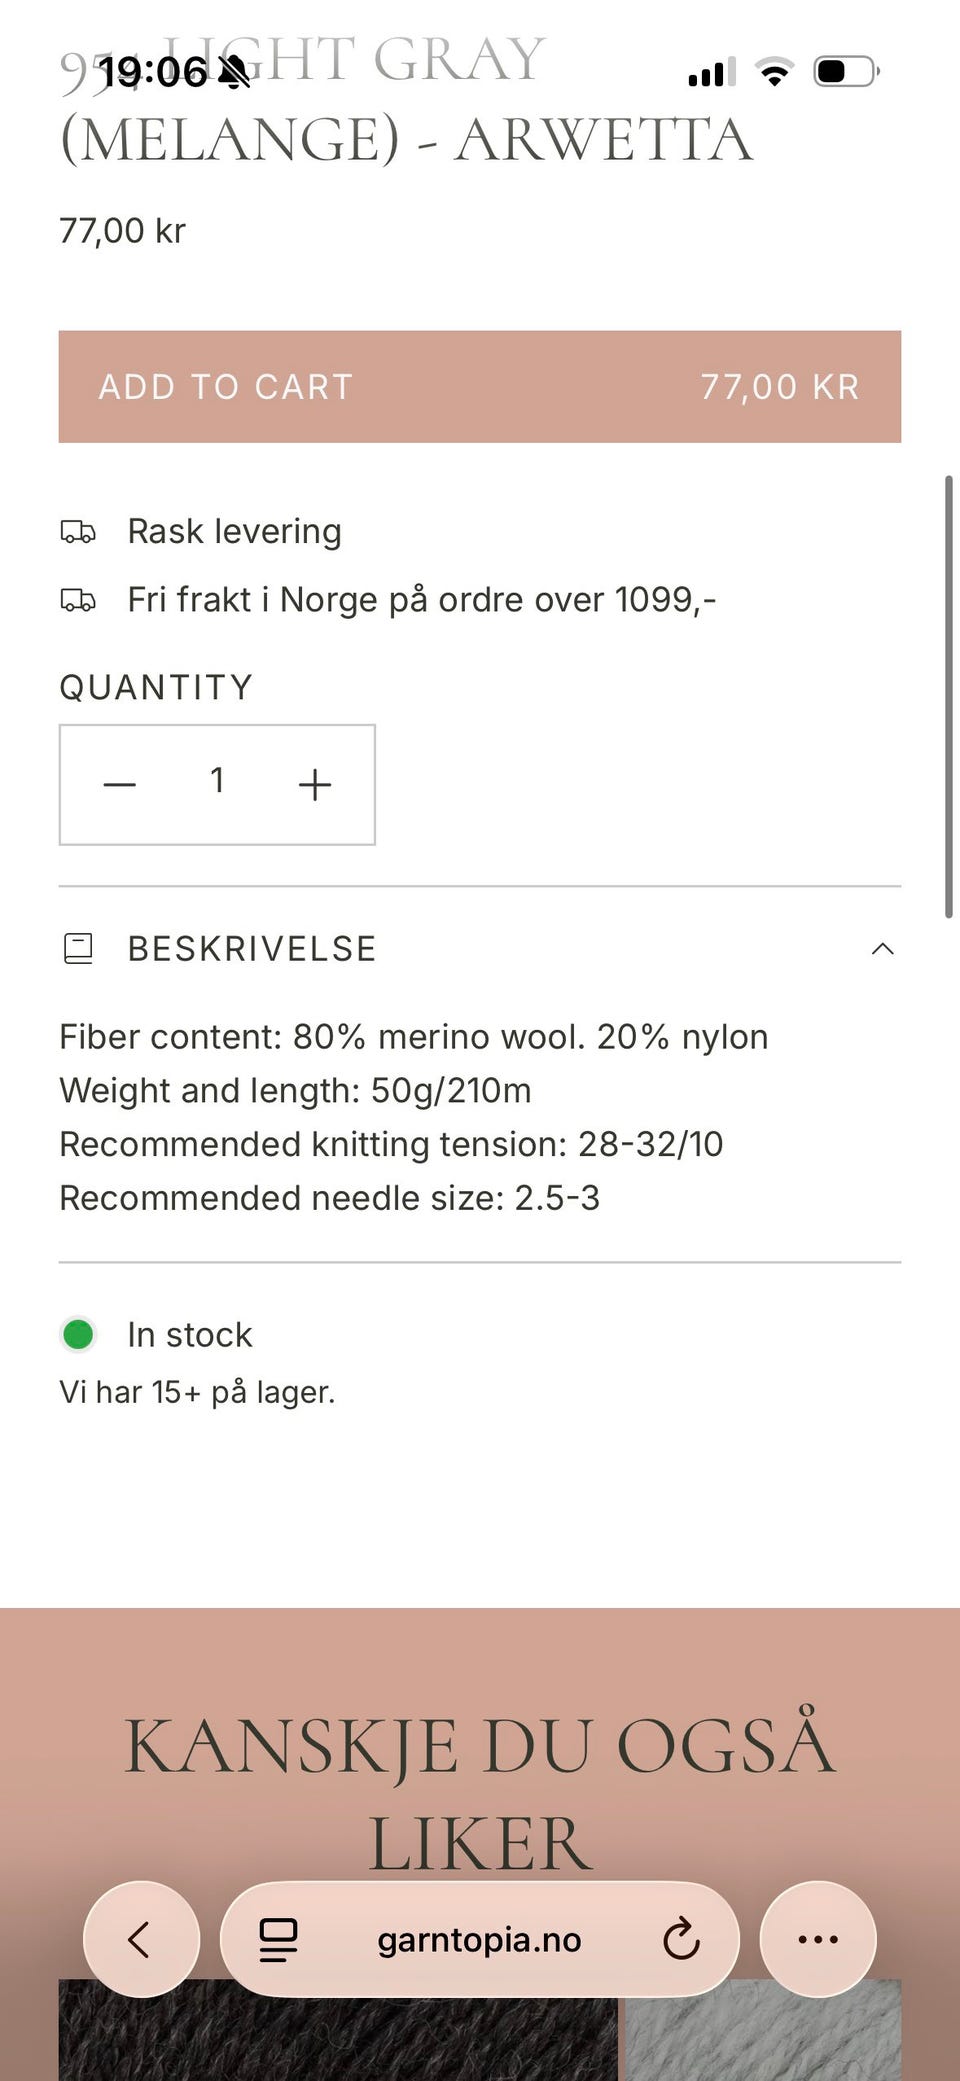
Task: Reload the garntopia.no page
Action: click(681, 1939)
